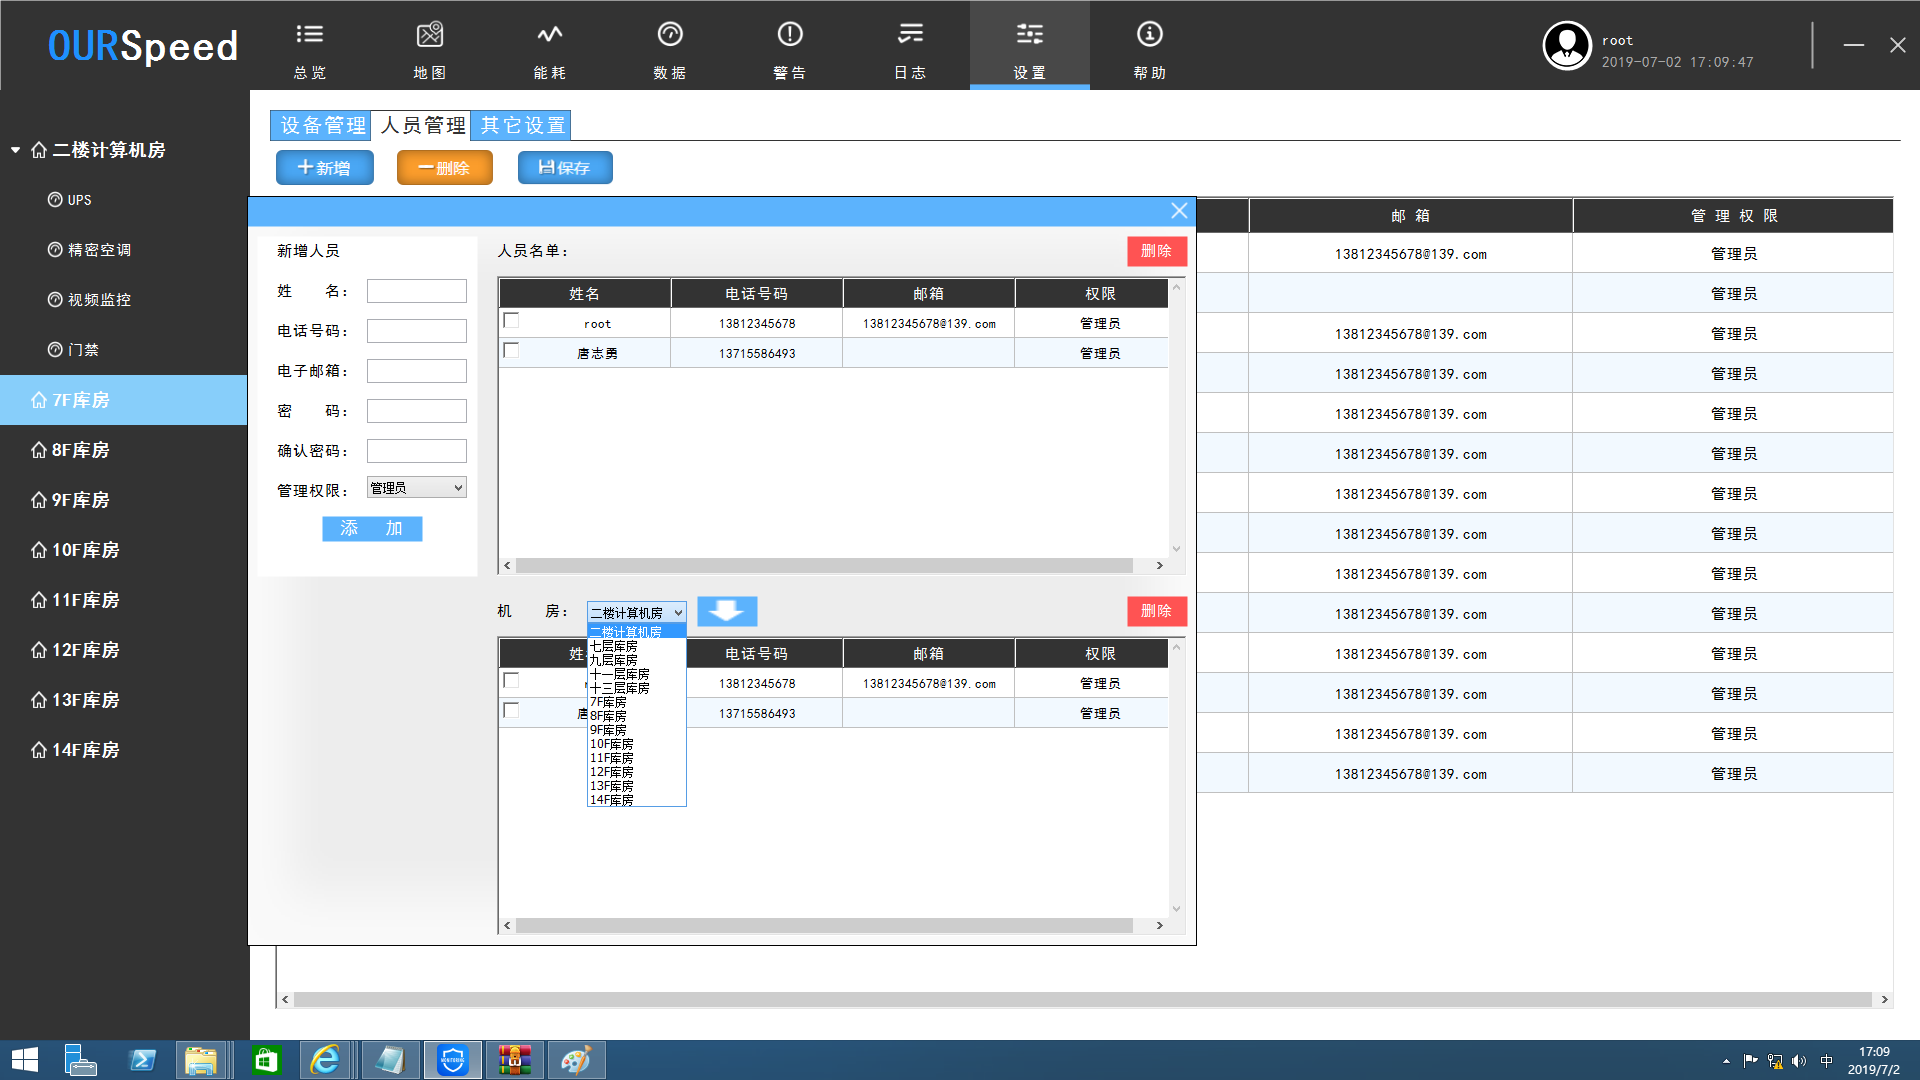Click the red 删除 button beside 人员名单
This screenshot has width=1920, height=1080.
[x=1156, y=251]
